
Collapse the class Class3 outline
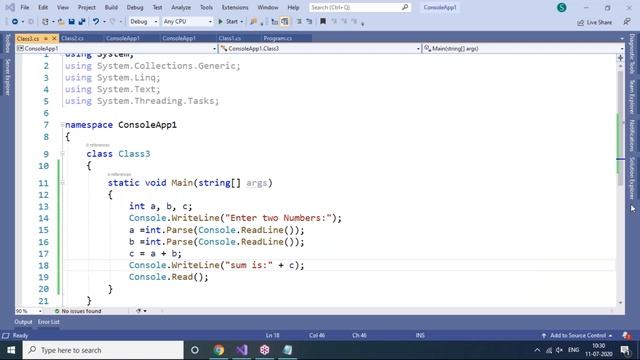point(62,154)
